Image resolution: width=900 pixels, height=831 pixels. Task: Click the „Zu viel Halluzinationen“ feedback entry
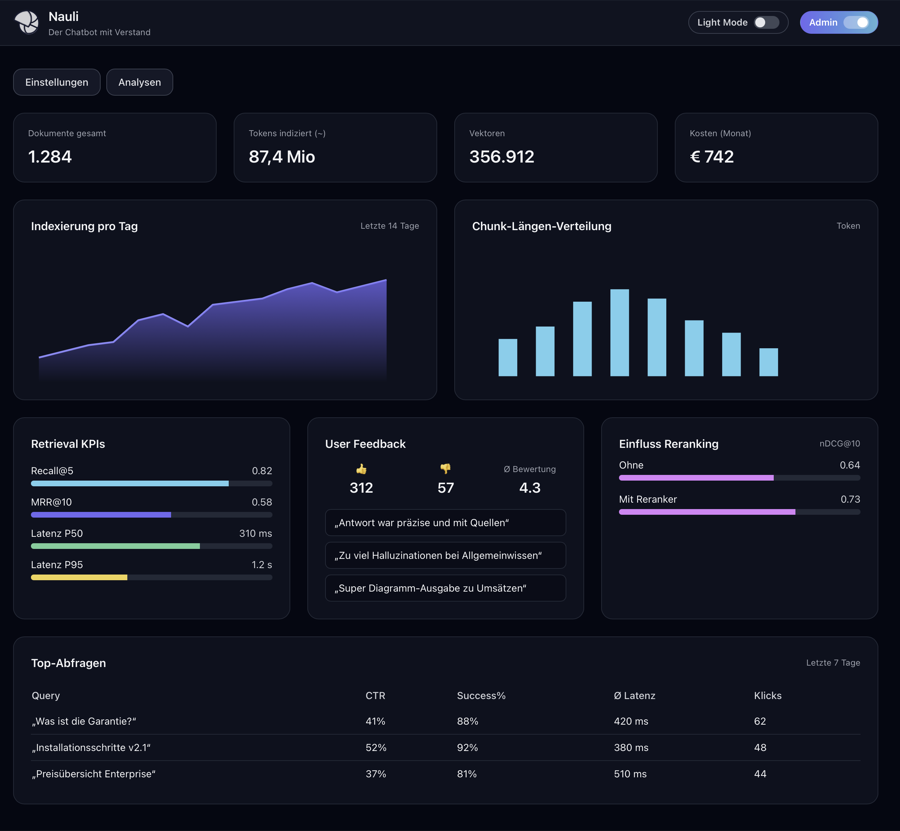click(x=445, y=555)
